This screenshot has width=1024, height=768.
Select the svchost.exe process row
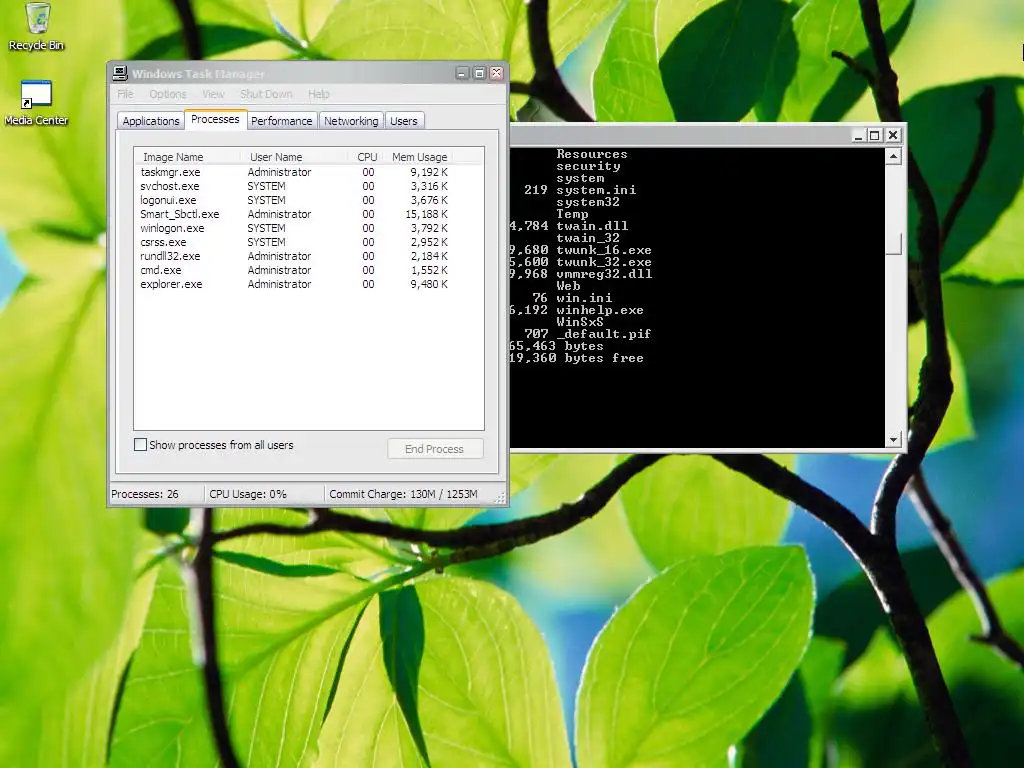click(294, 186)
